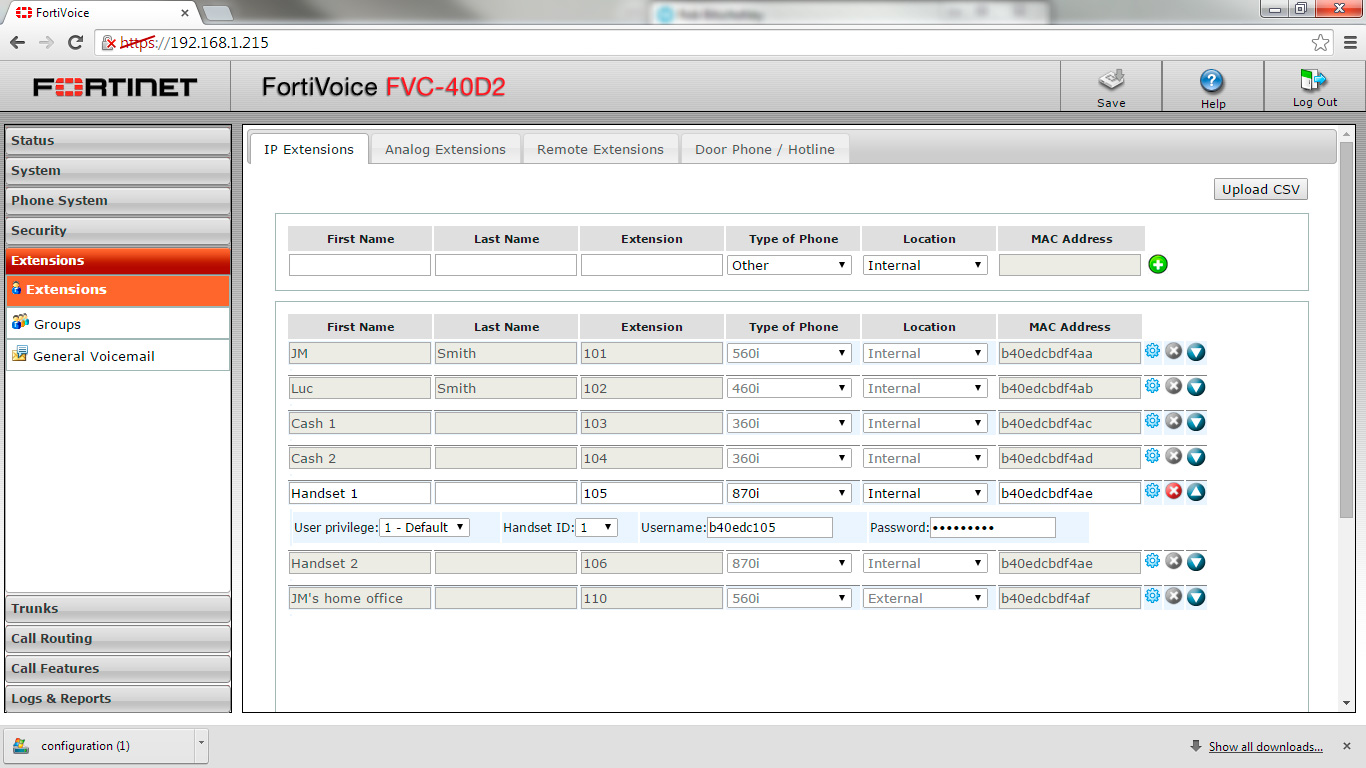The width and height of the screenshot is (1366, 768).
Task: Delete extension 102 with the X icon
Action: point(1174,387)
